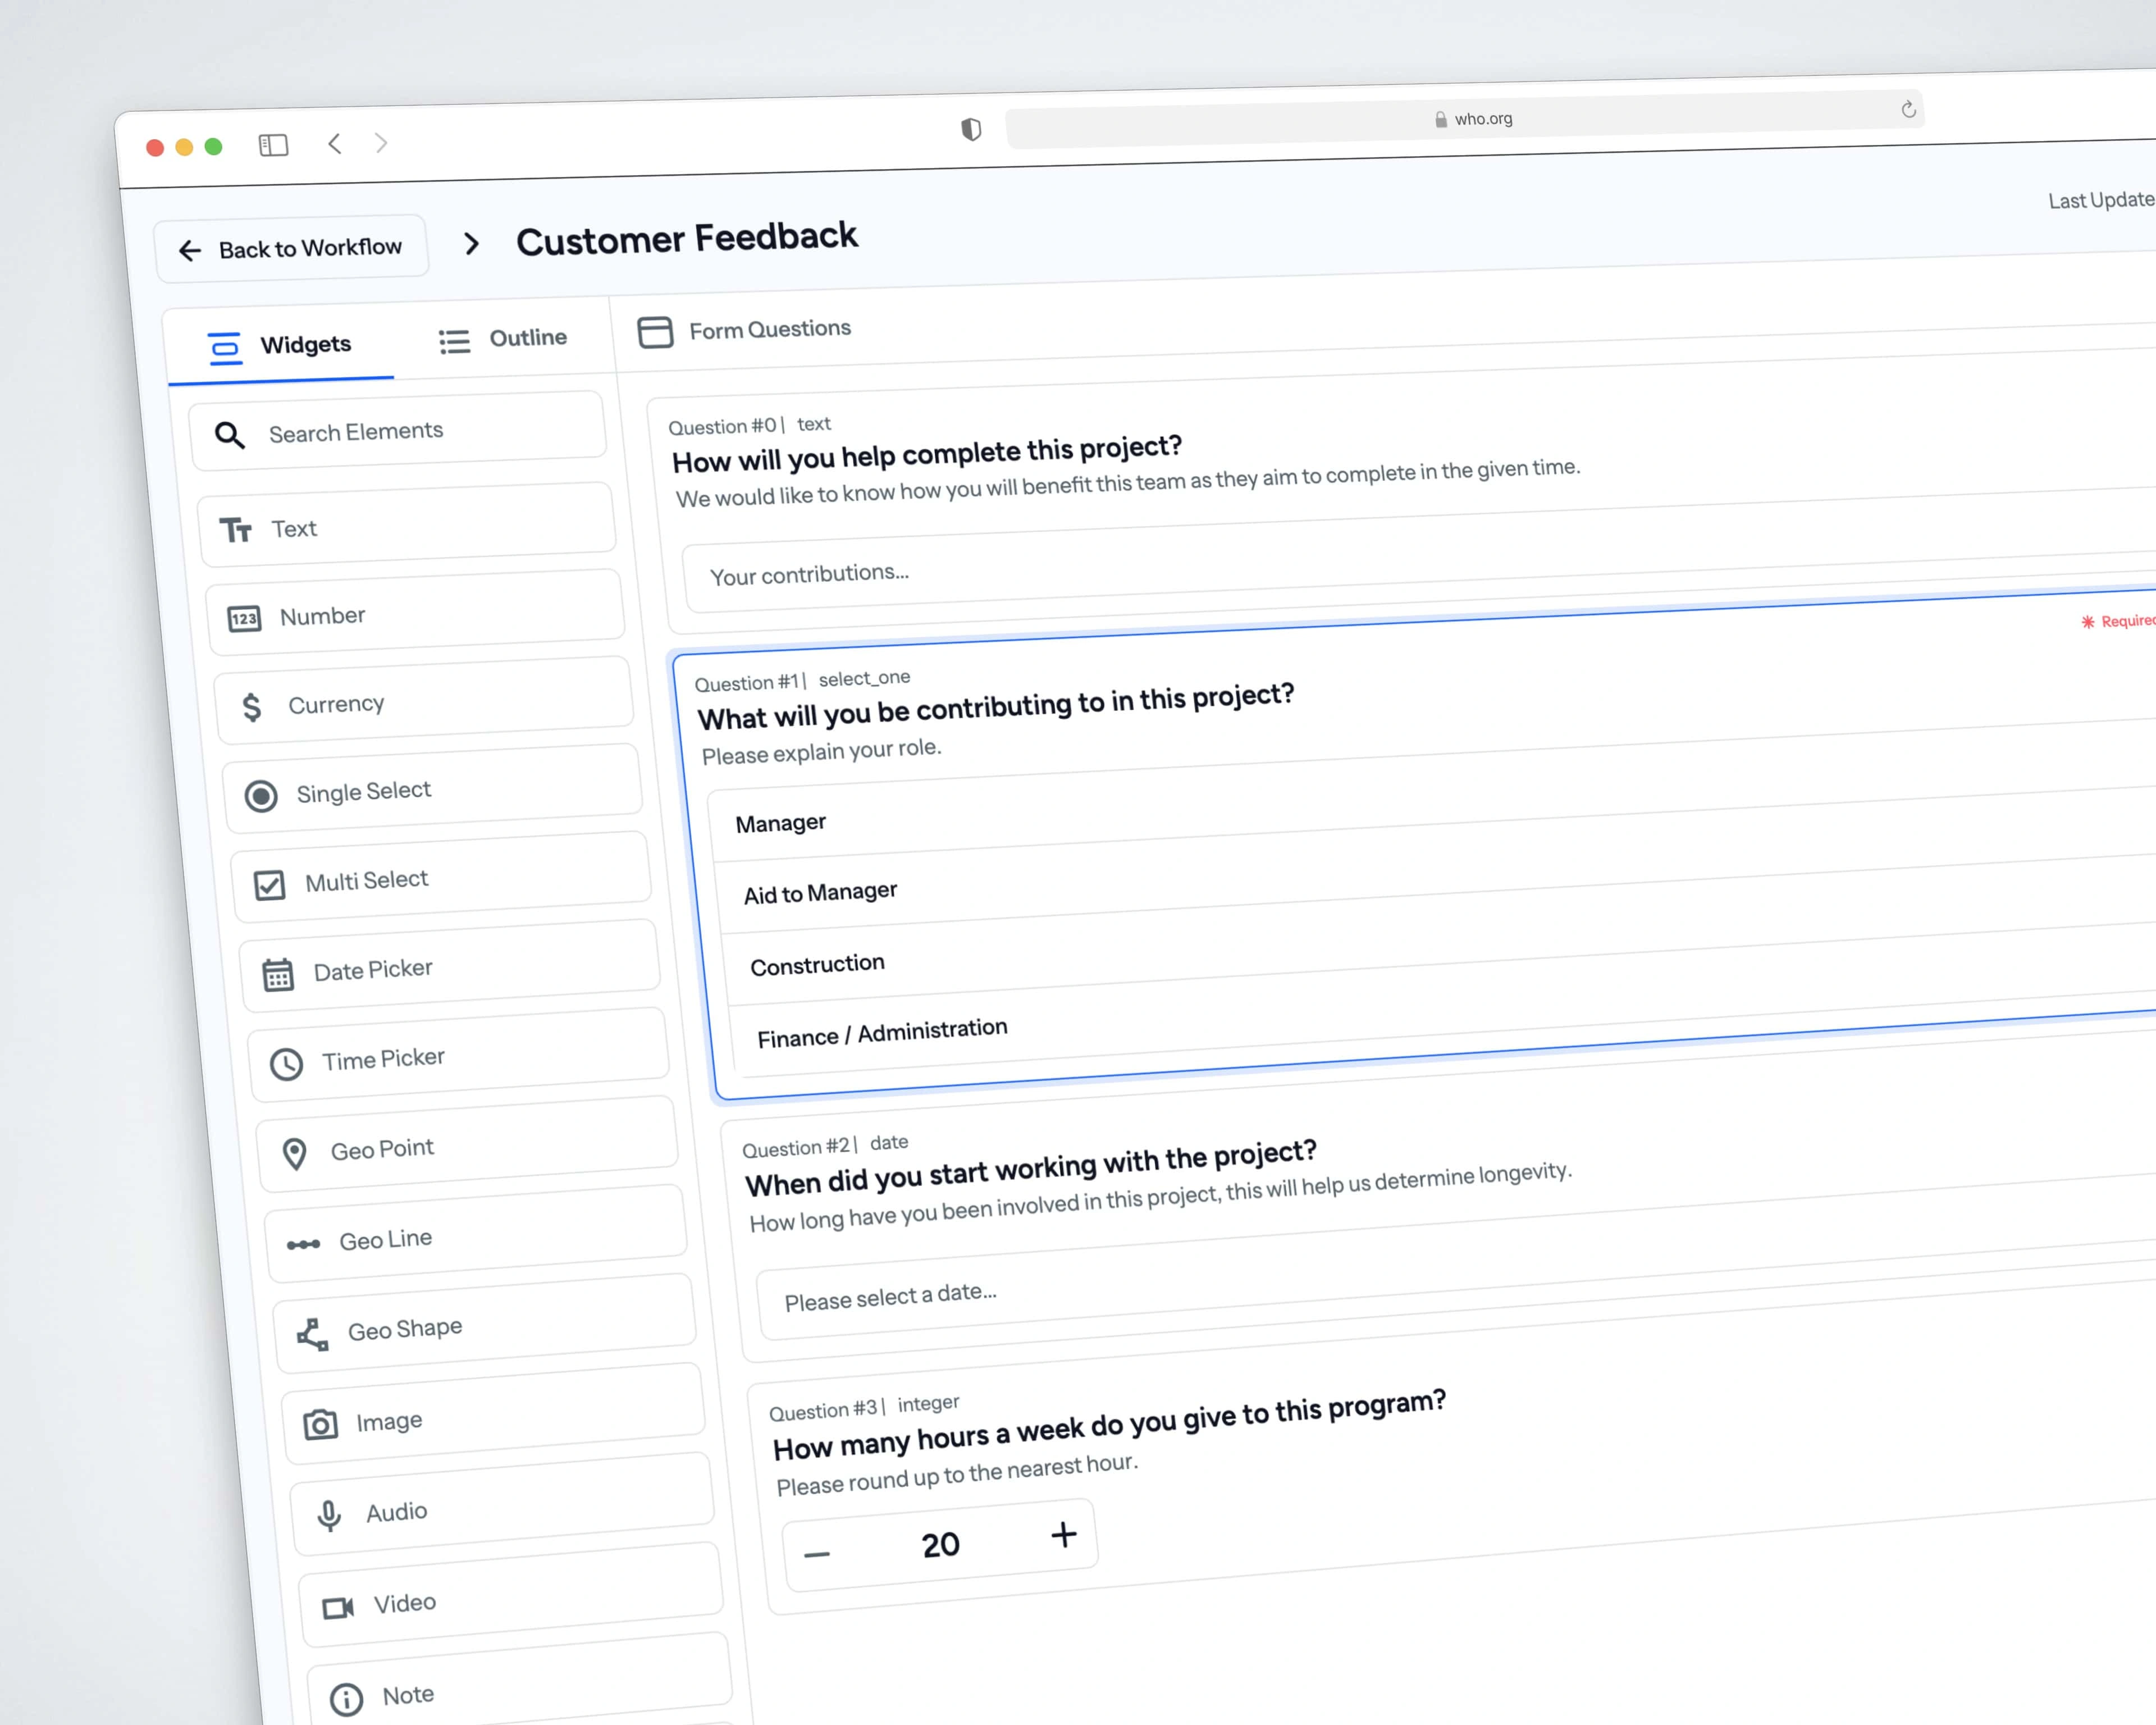Click the breadcrumb chevron before Customer Feedback

coord(472,243)
